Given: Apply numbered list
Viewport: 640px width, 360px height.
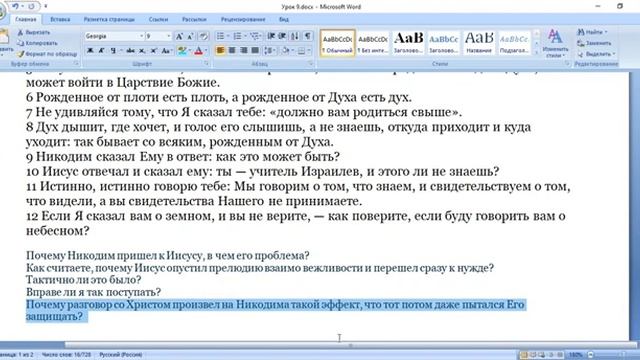Looking at the screenshot, I should pos(237,36).
